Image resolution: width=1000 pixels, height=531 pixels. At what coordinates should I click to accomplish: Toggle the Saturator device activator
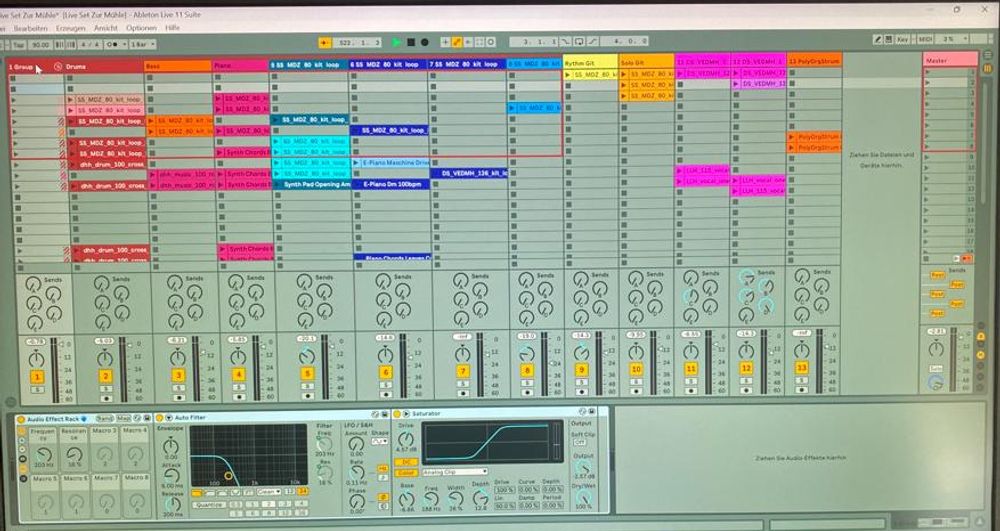[397, 414]
